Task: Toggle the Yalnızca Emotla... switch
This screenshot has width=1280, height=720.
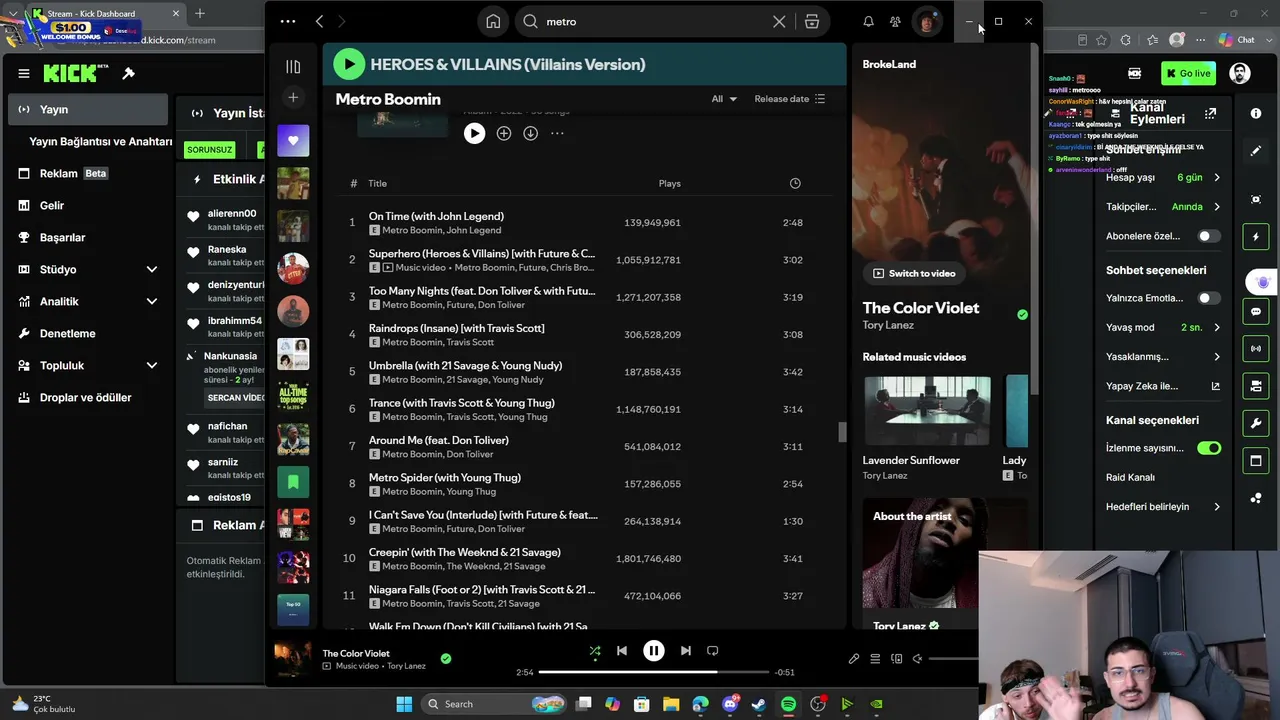Action: (1209, 298)
